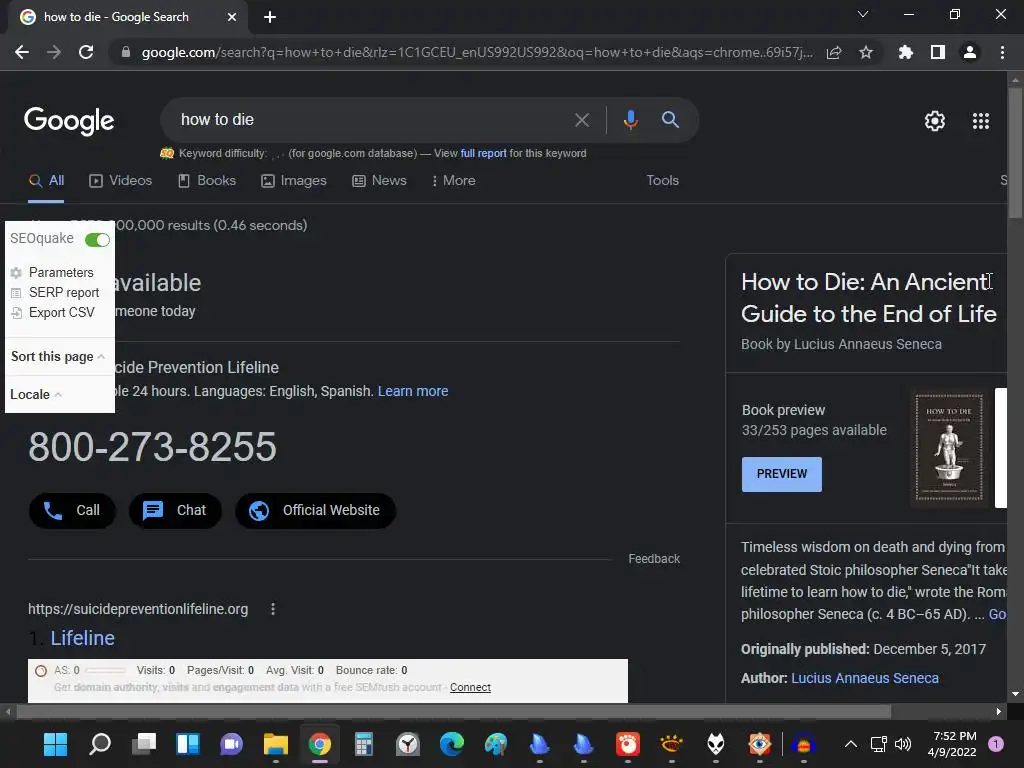This screenshot has height=768, width=1024.
Task: Toggle SEOquake switch off
Action: pyautogui.click(x=97, y=240)
